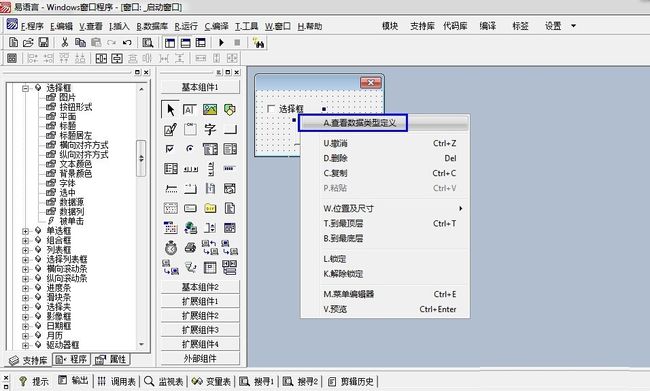Open the B.数据库 menu
The height and width of the screenshot is (391, 650).
pyautogui.click(x=152, y=27)
